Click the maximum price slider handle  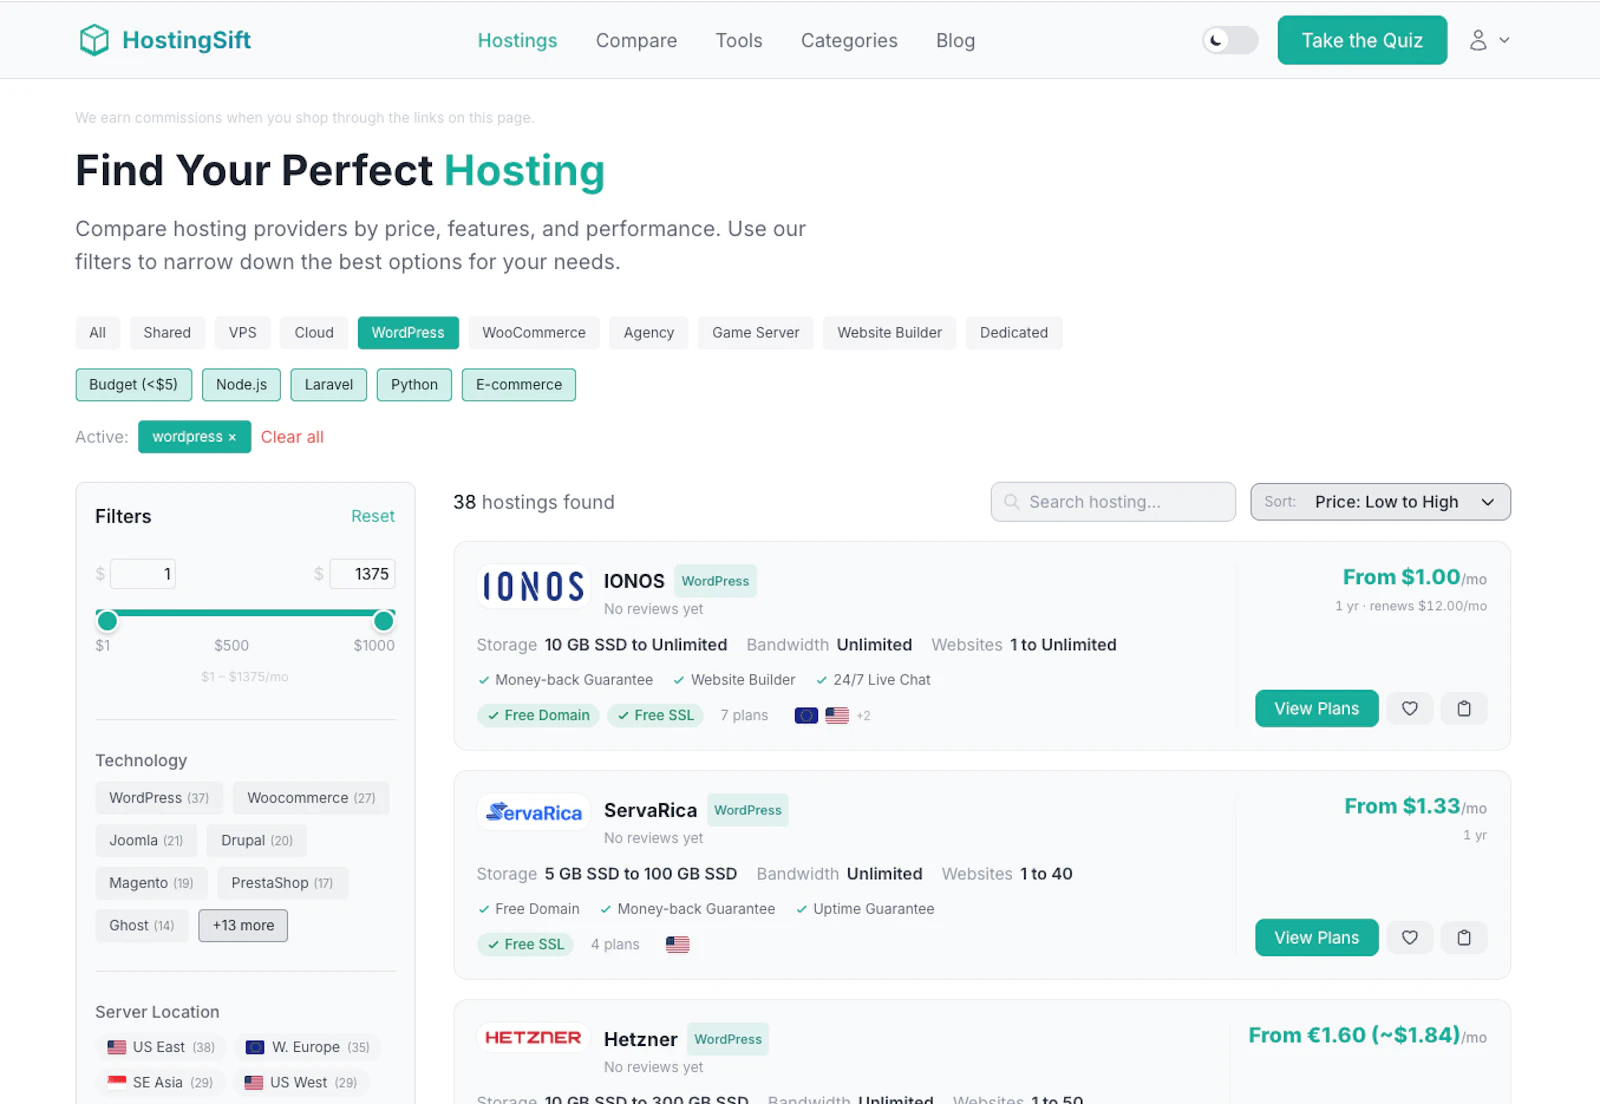point(383,621)
